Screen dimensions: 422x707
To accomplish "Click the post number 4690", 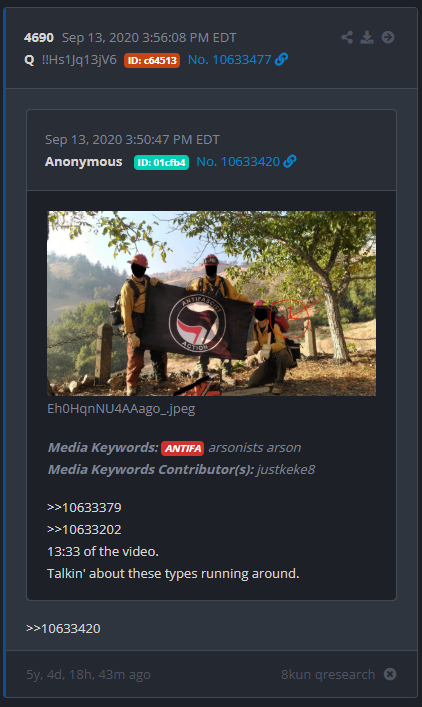I will [x=39, y=37].
